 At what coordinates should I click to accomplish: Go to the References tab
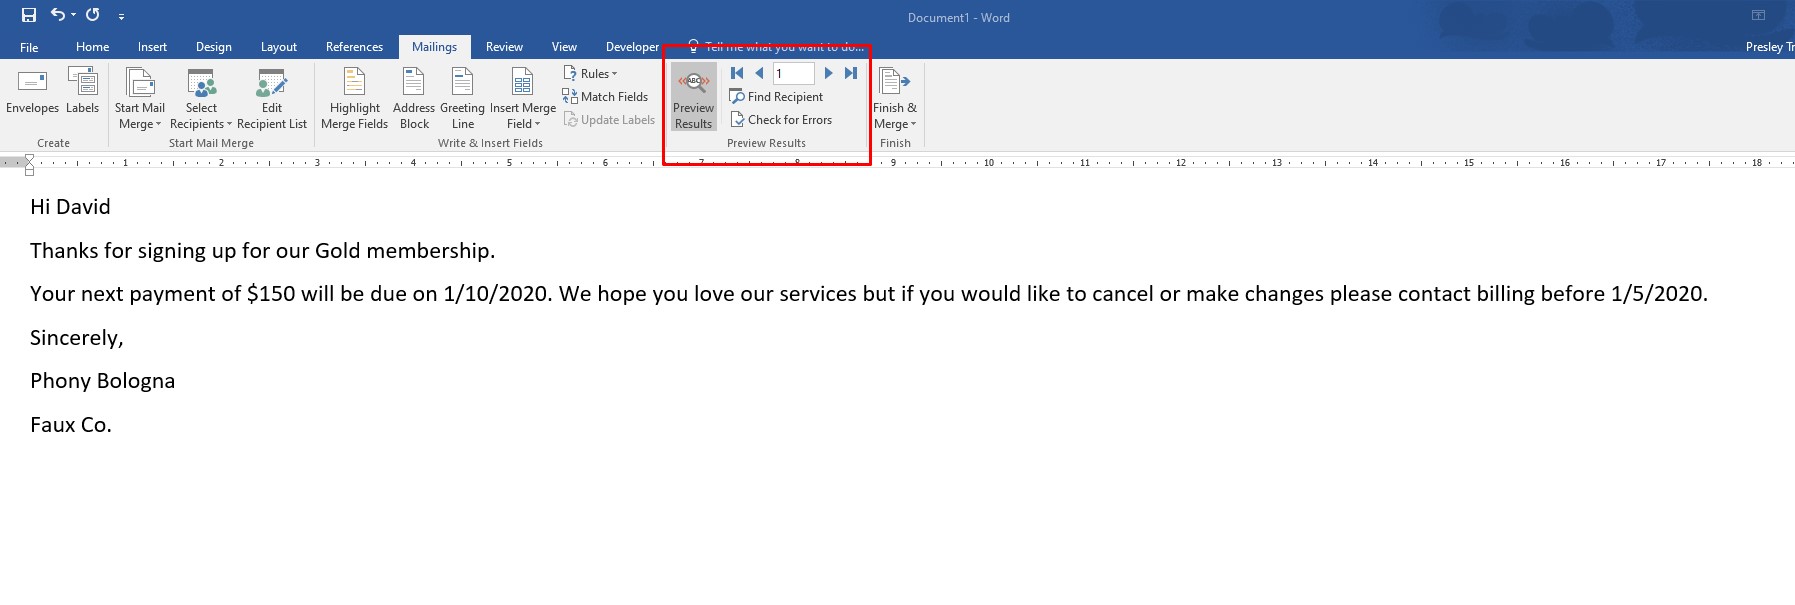(x=354, y=47)
